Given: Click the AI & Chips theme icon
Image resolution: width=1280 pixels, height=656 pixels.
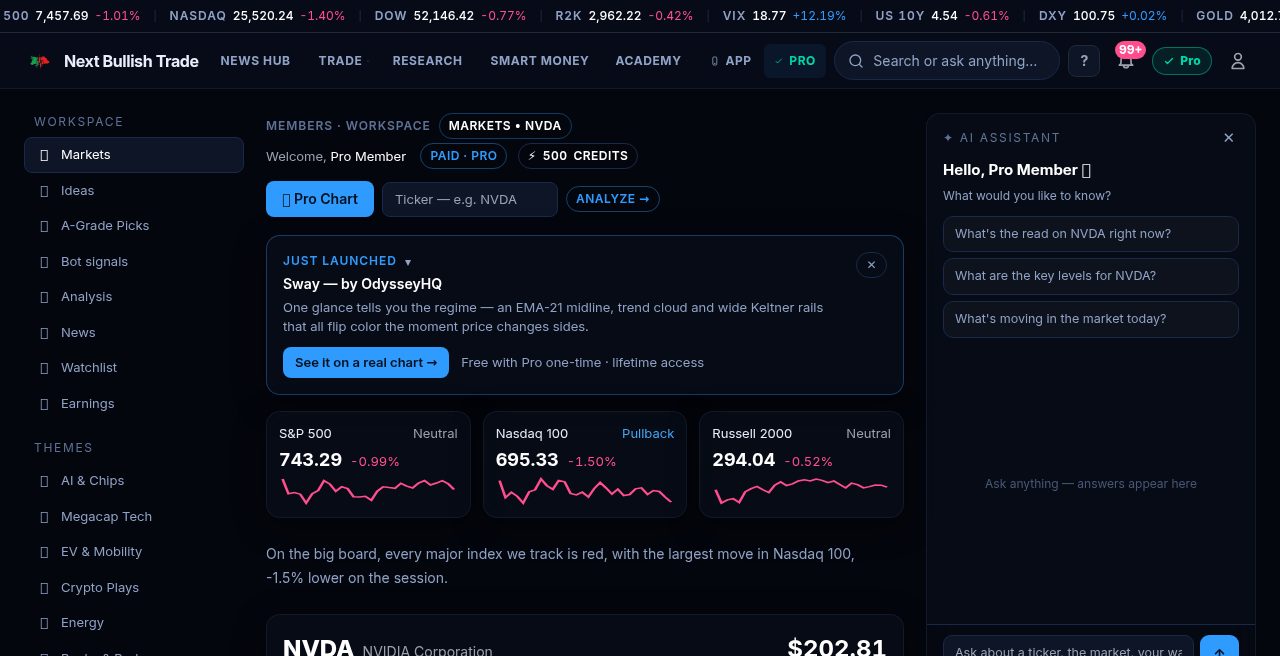Looking at the screenshot, I should [44, 481].
